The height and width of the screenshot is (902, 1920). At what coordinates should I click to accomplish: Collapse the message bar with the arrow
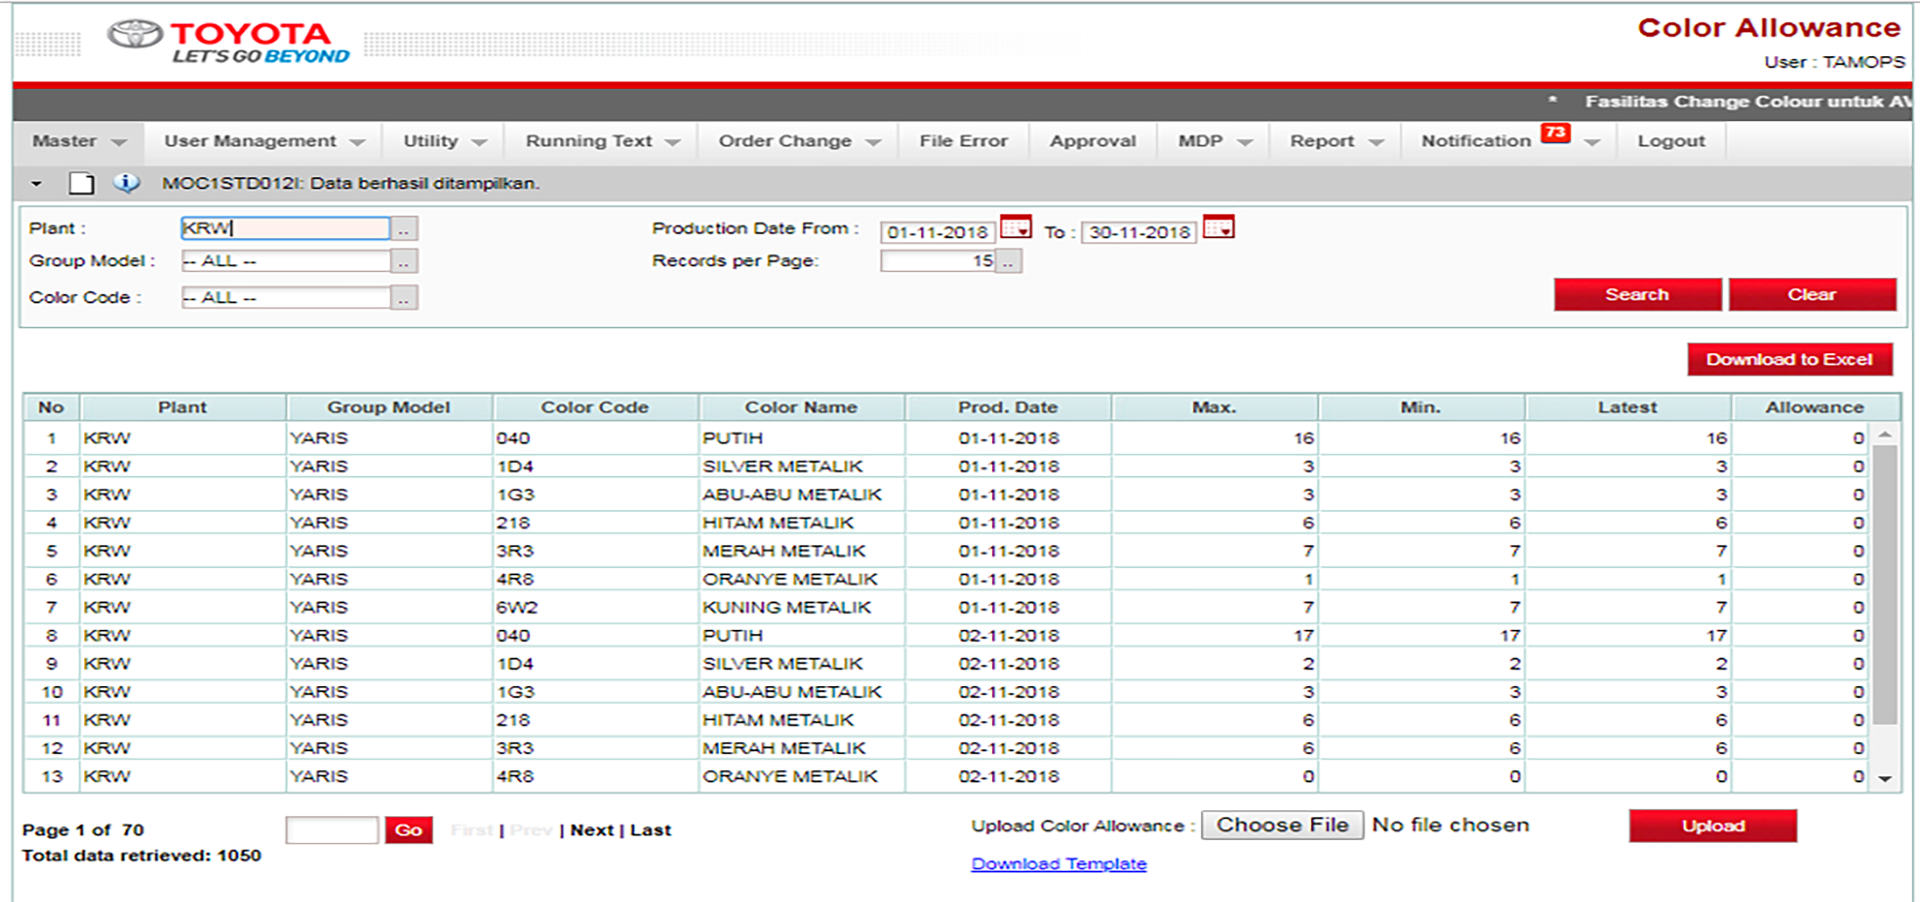[37, 184]
